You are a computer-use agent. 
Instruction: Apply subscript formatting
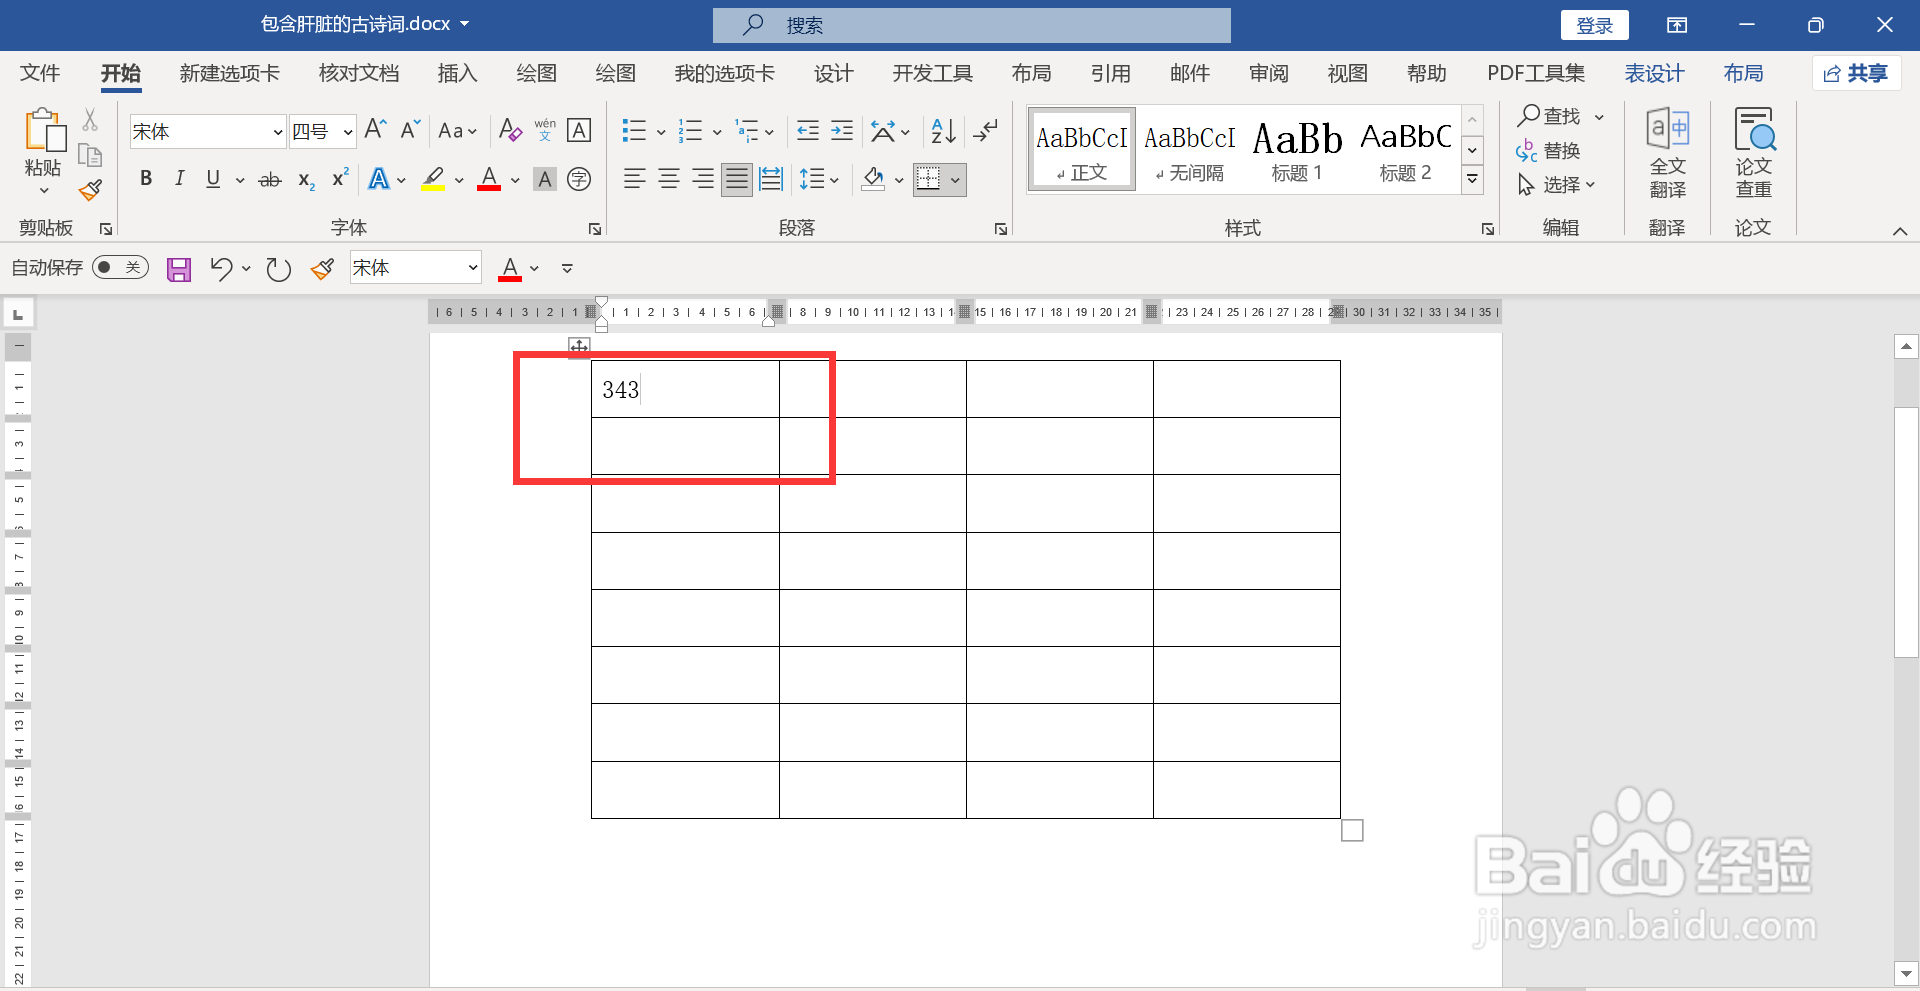coord(306,180)
